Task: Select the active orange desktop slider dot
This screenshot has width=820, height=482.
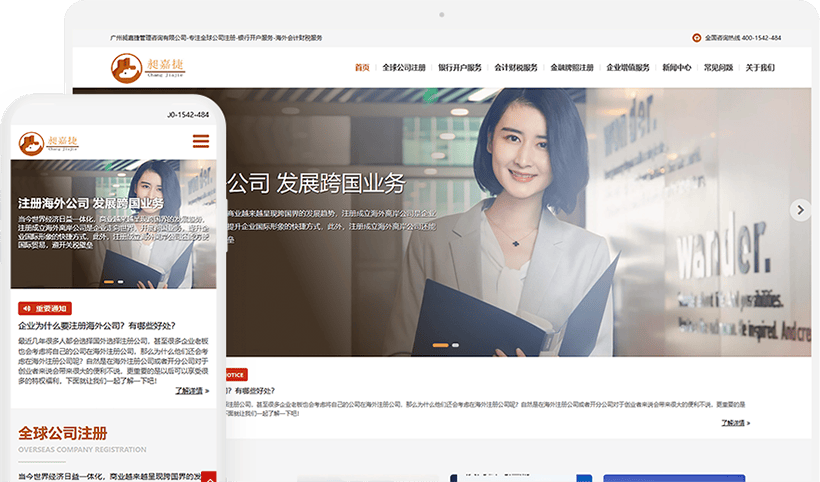Action: coord(440,345)
